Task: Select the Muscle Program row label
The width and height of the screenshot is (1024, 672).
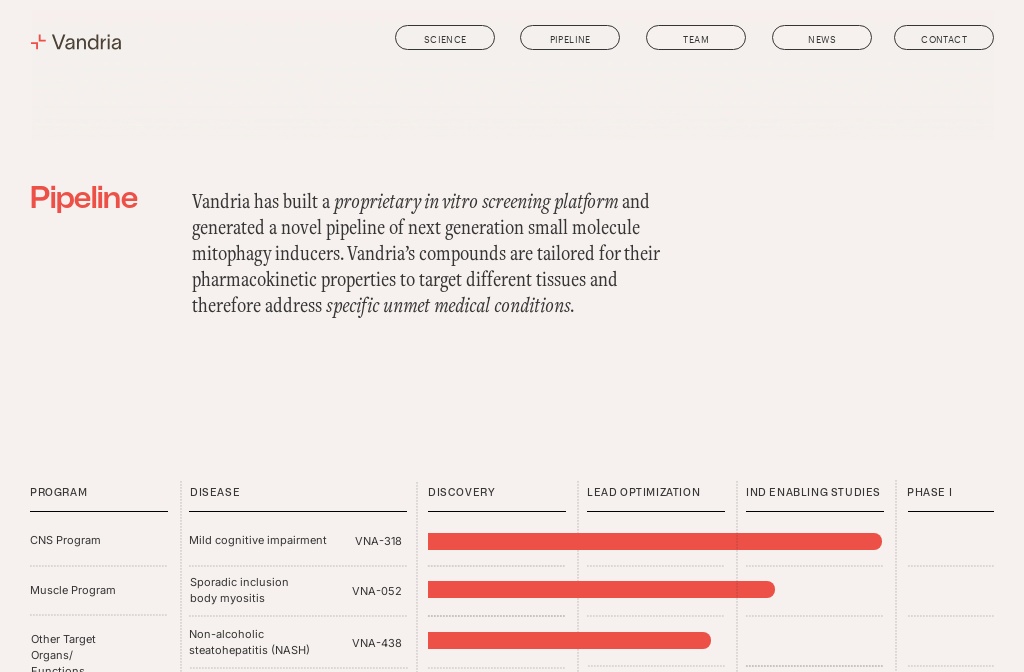Action: coord(73,590)
